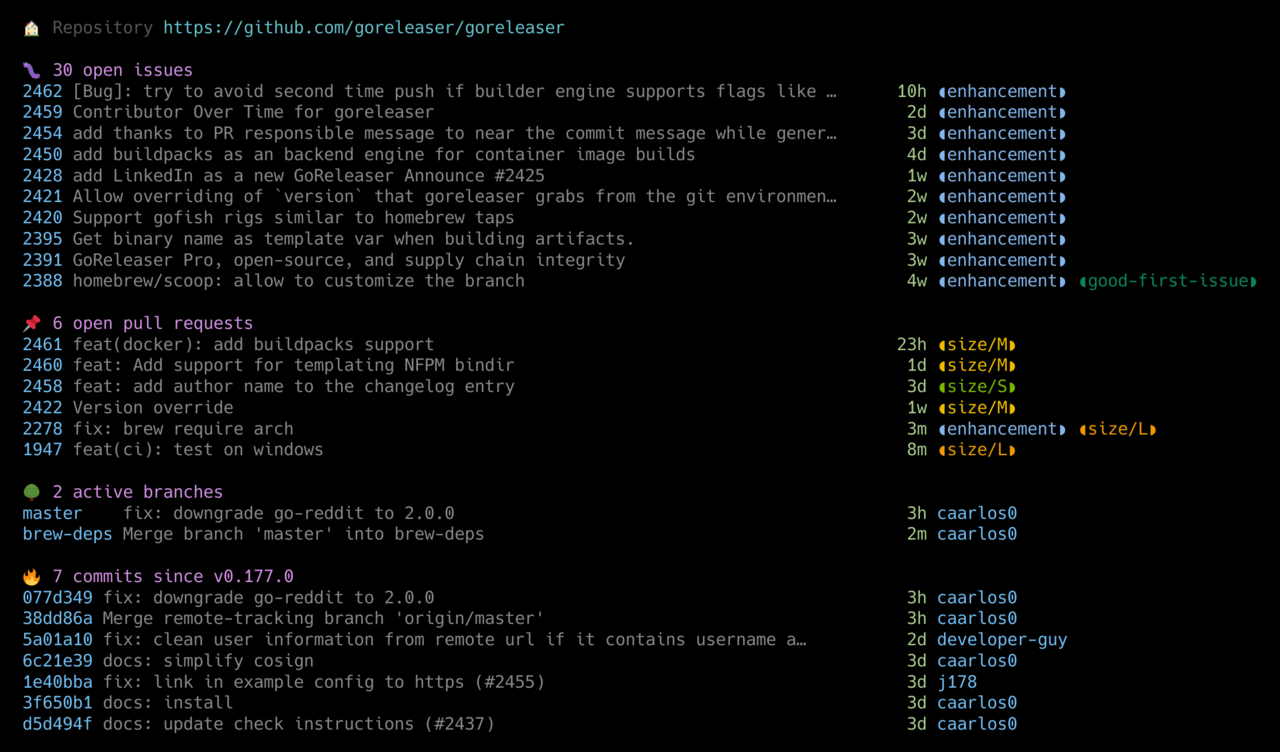This screenshot has height=752, width=1280.
Task: Open pull request number 2460
Action: click(x=43, y=365)
